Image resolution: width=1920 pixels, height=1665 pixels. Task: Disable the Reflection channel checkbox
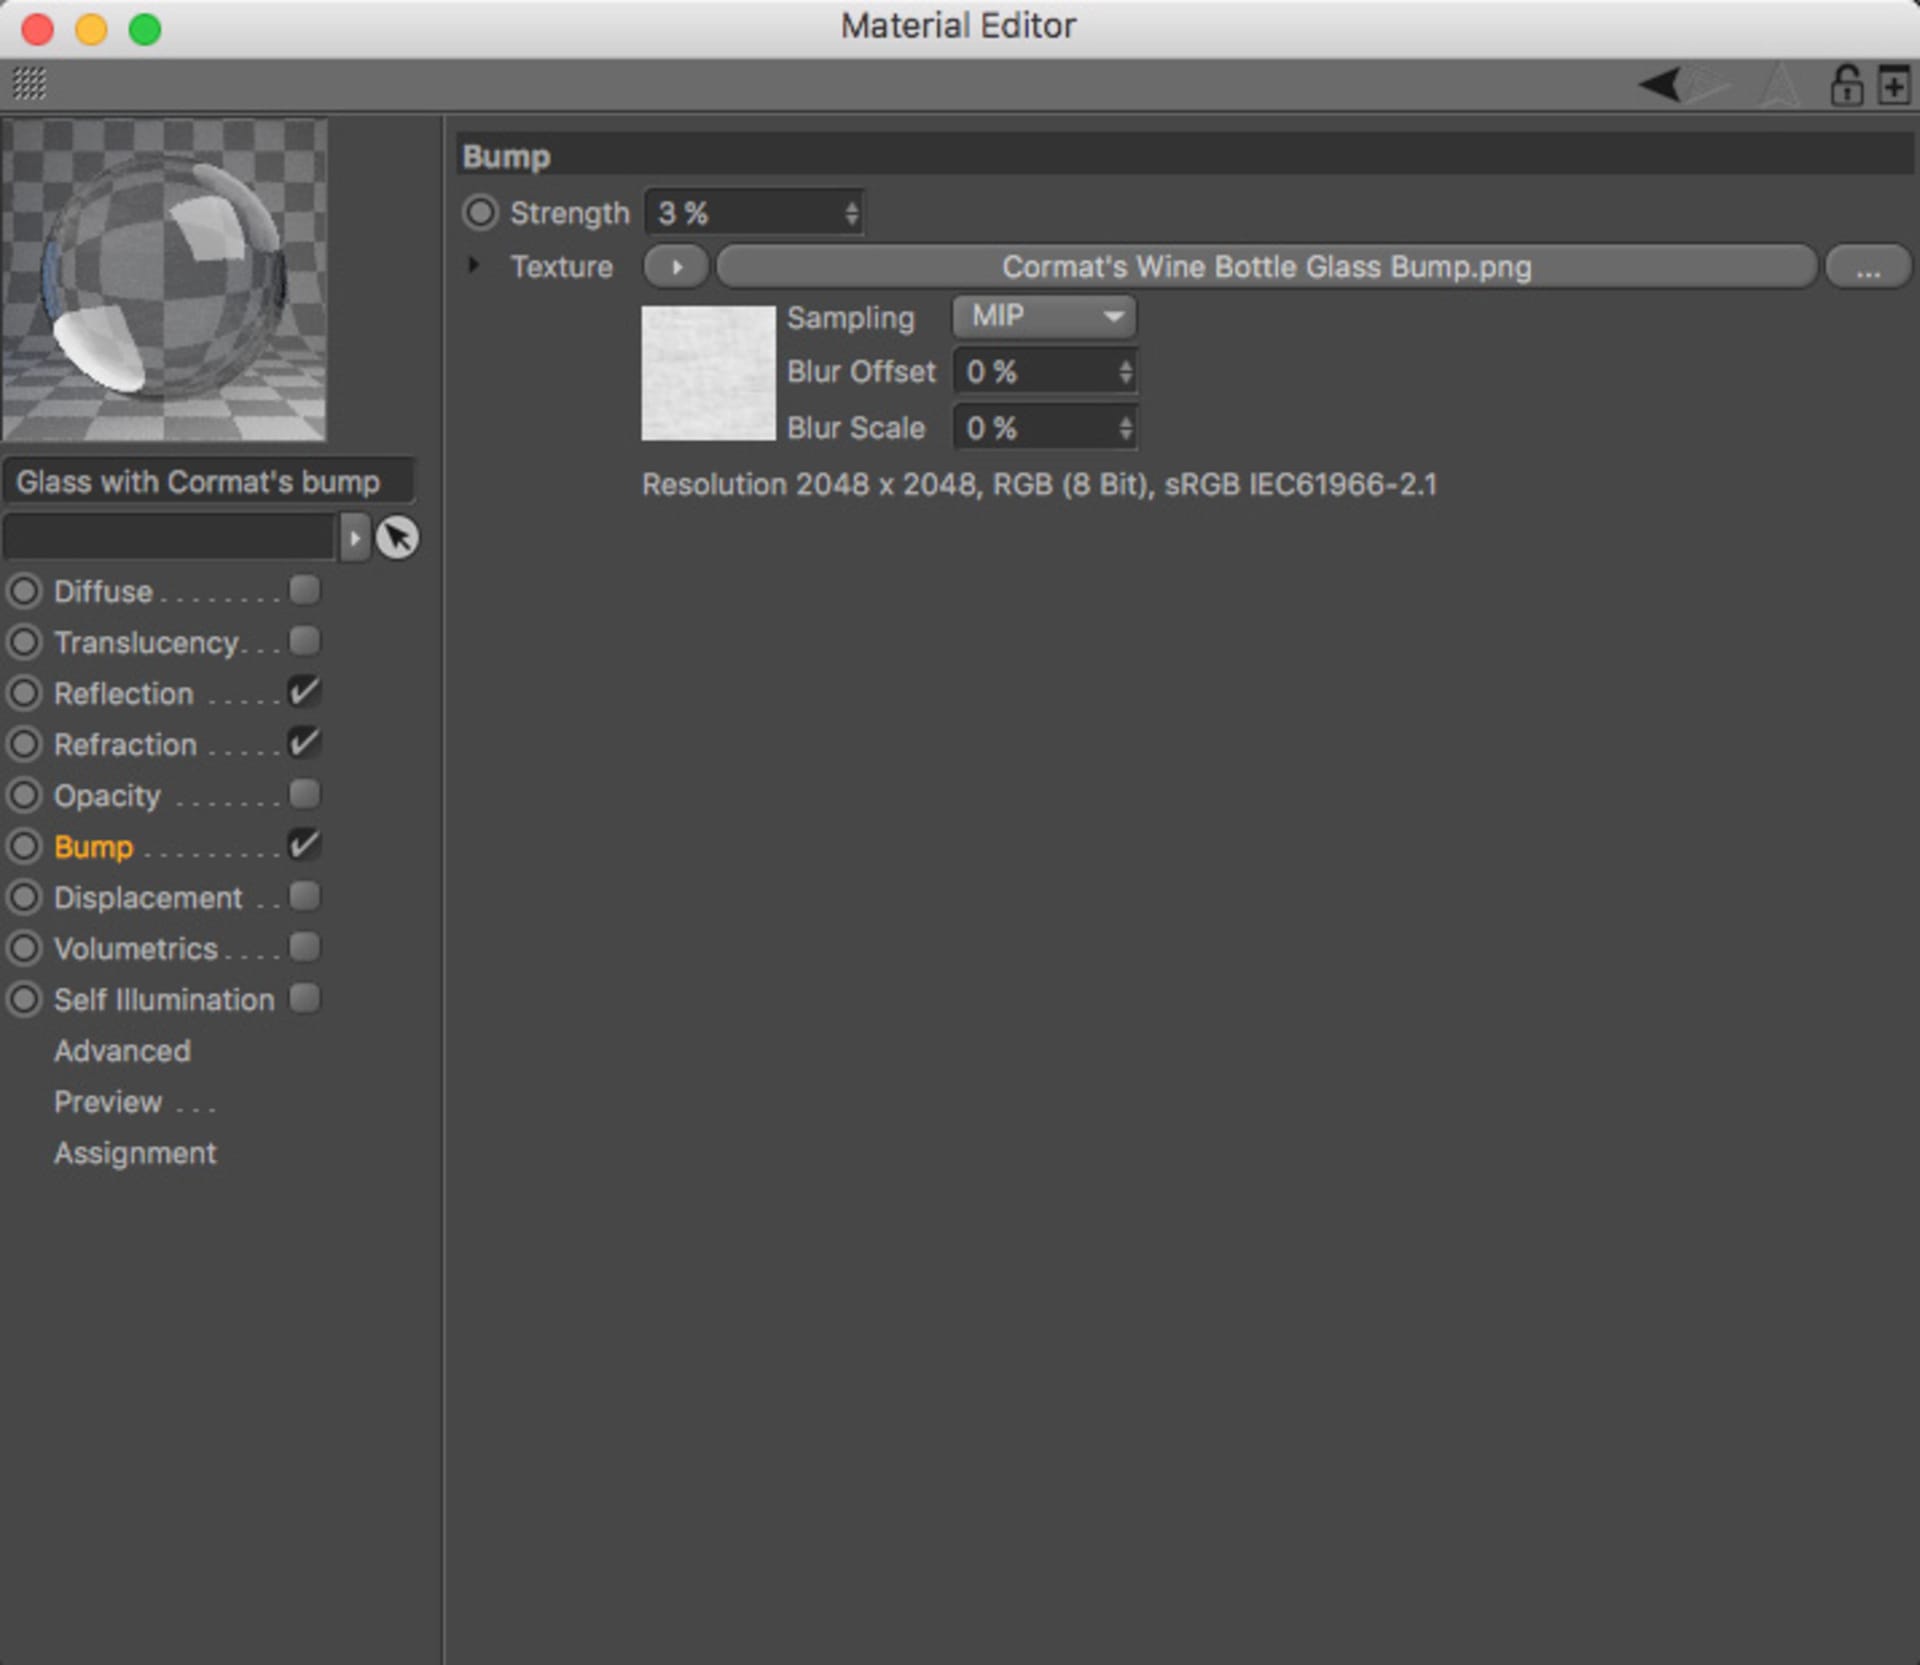[x=305, y=692]
